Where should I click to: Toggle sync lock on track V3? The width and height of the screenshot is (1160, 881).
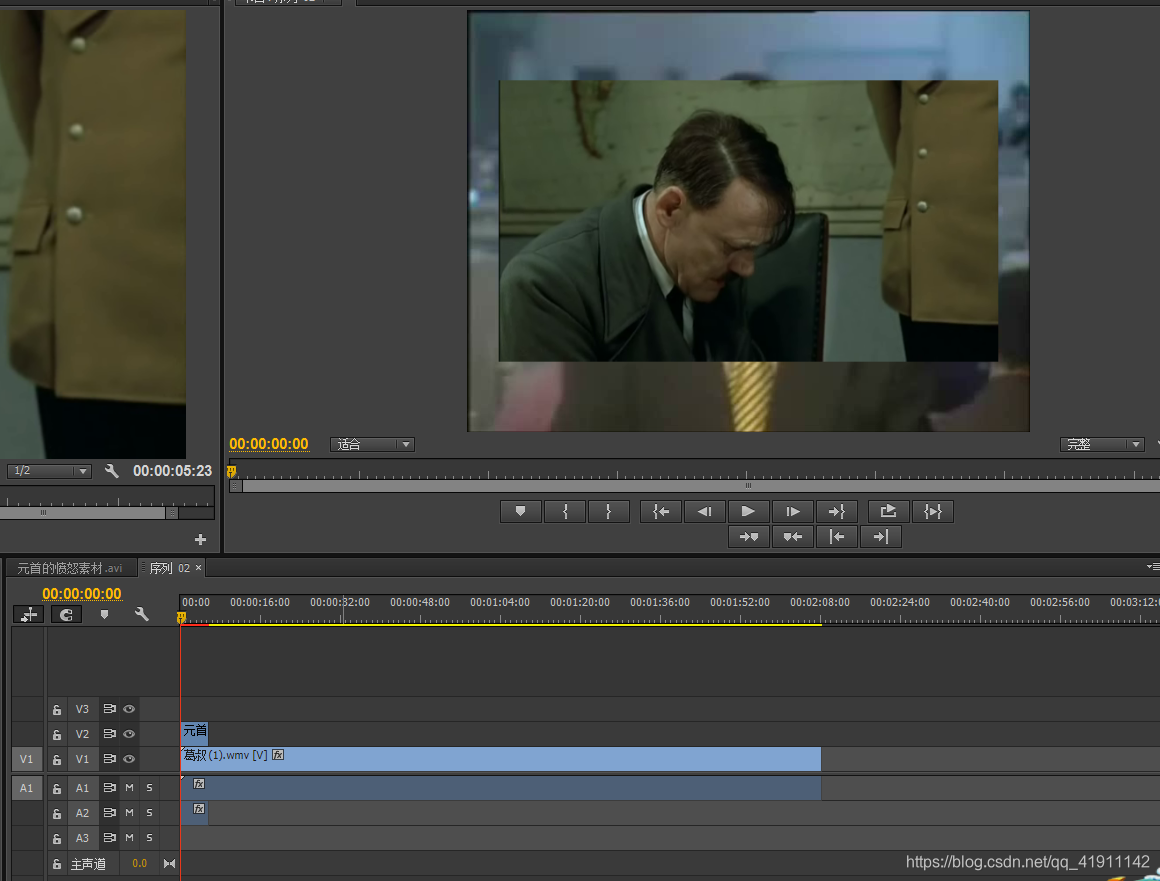click(x=109, y=709)
